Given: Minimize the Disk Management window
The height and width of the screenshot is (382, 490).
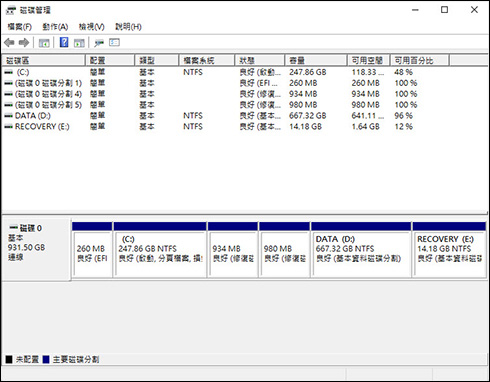Looking at the screenshot, I should pos(415,10).
